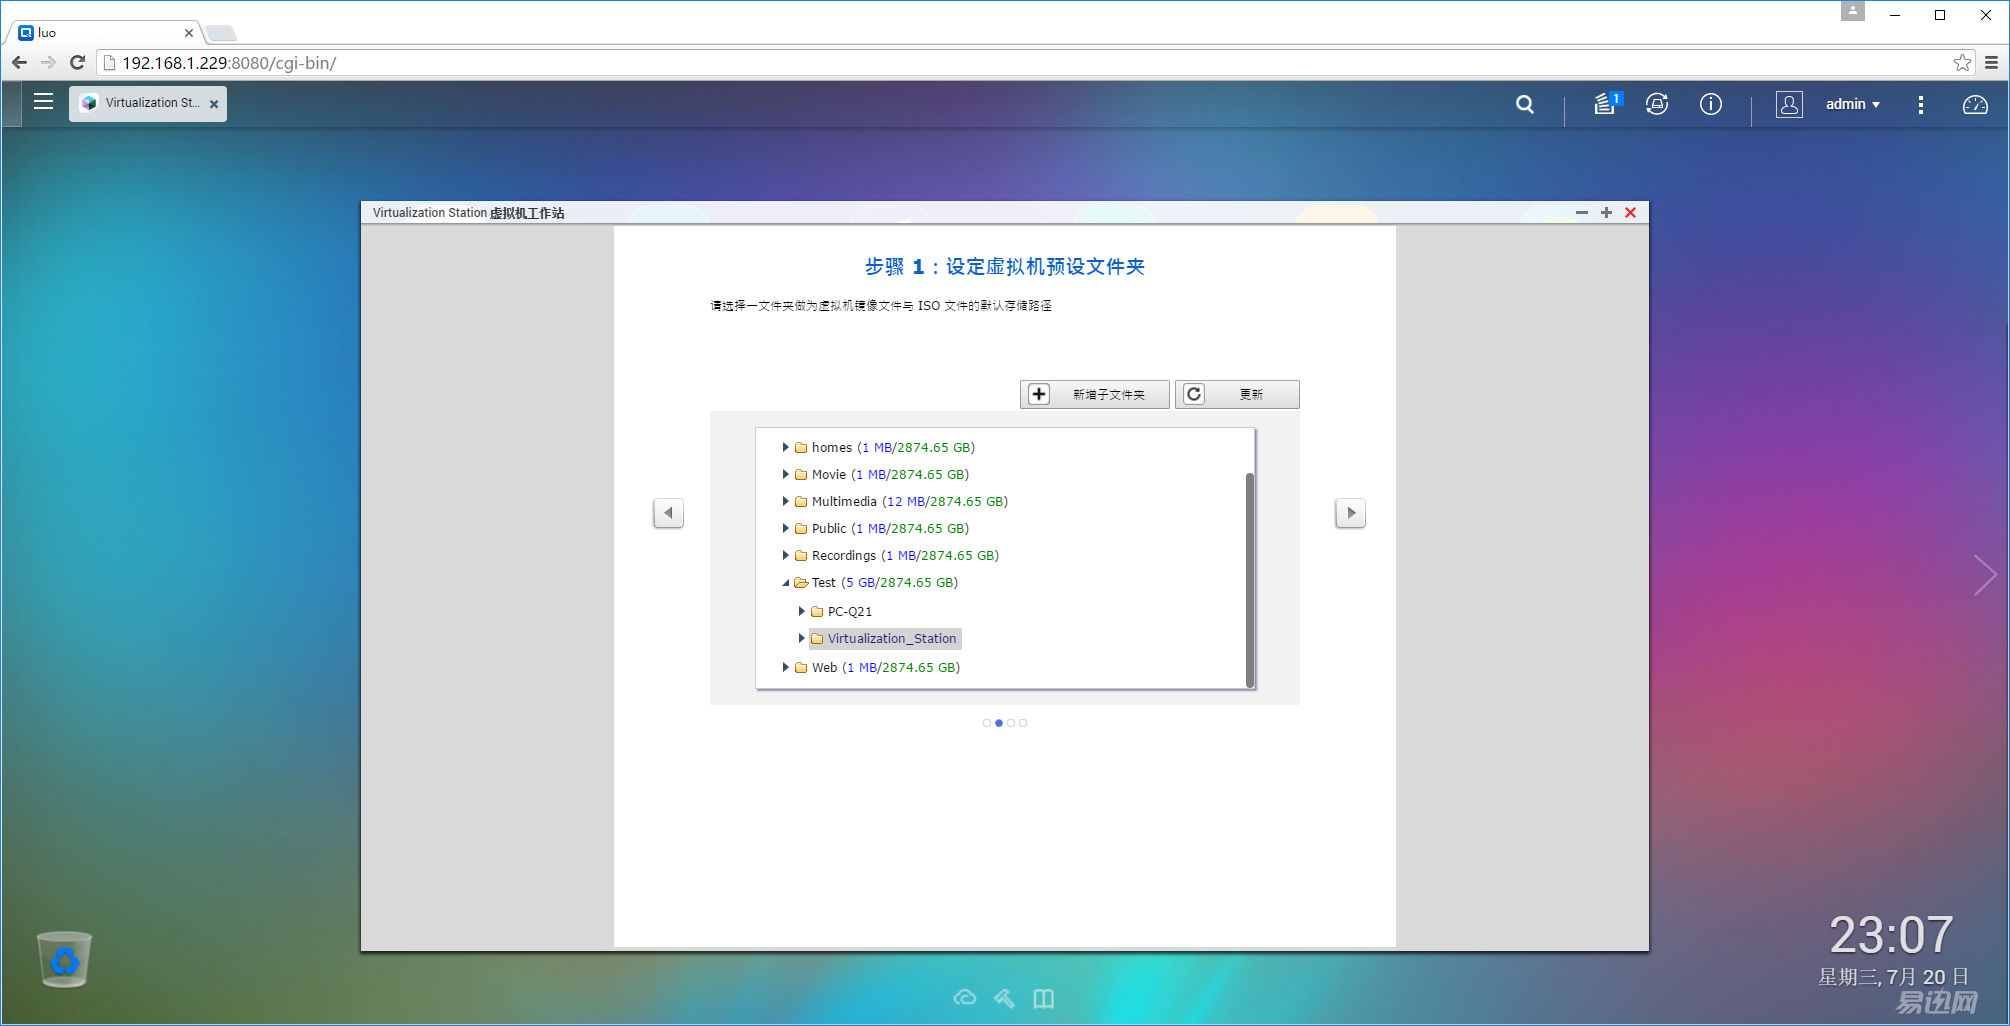Select the first wizard page dot
This screenshot has height=1026, width=2010.
987,723
